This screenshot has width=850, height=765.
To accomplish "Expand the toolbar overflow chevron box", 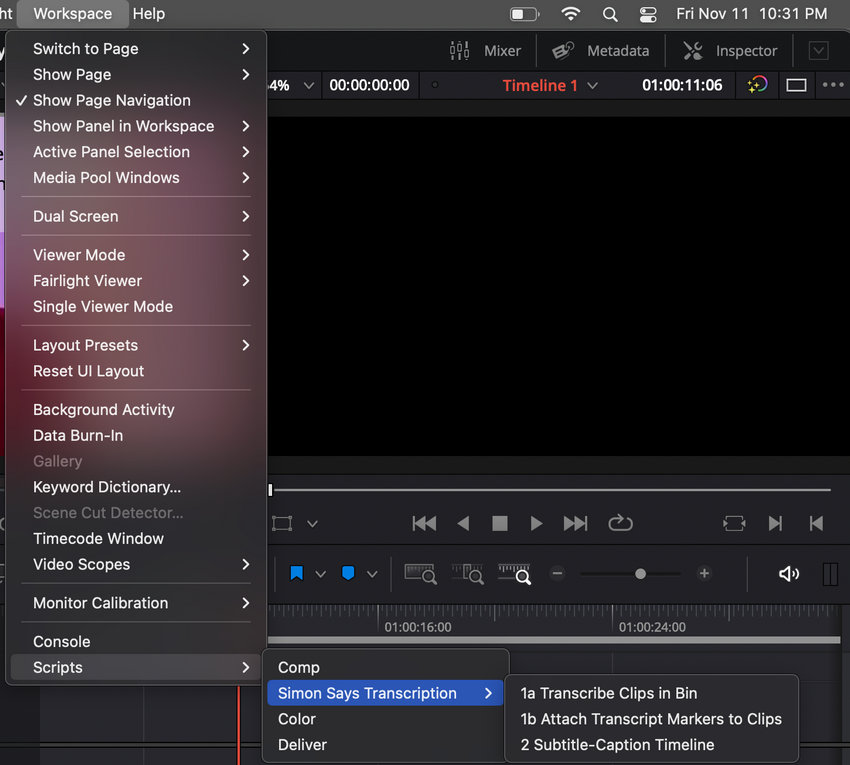I will tap(819, 51).
